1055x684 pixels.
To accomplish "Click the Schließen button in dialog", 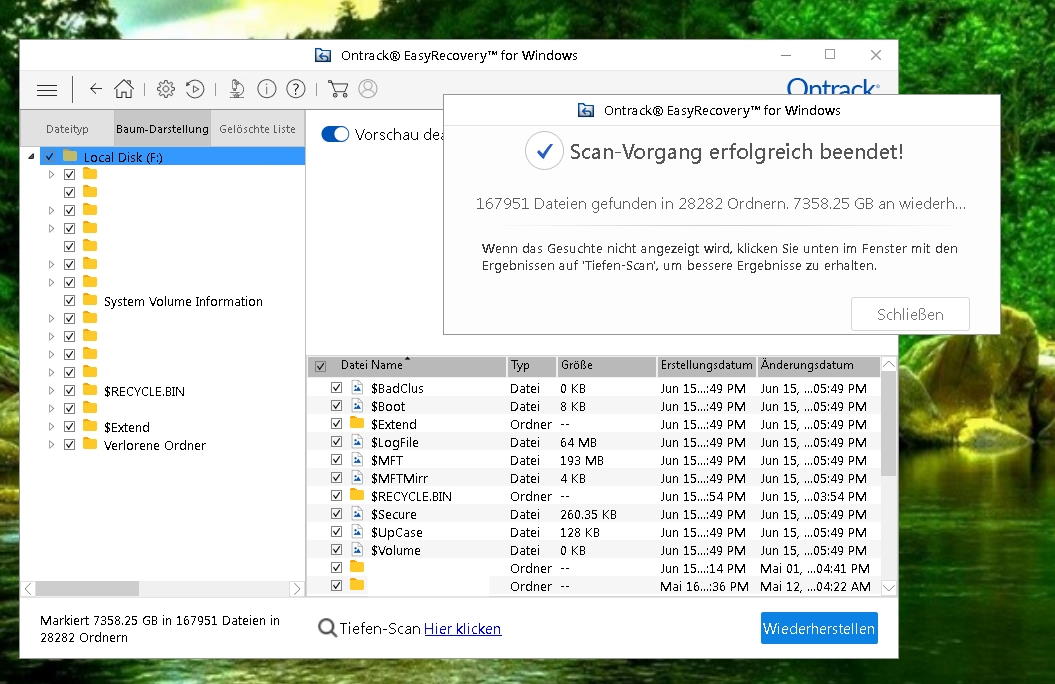I will point(910,314).
